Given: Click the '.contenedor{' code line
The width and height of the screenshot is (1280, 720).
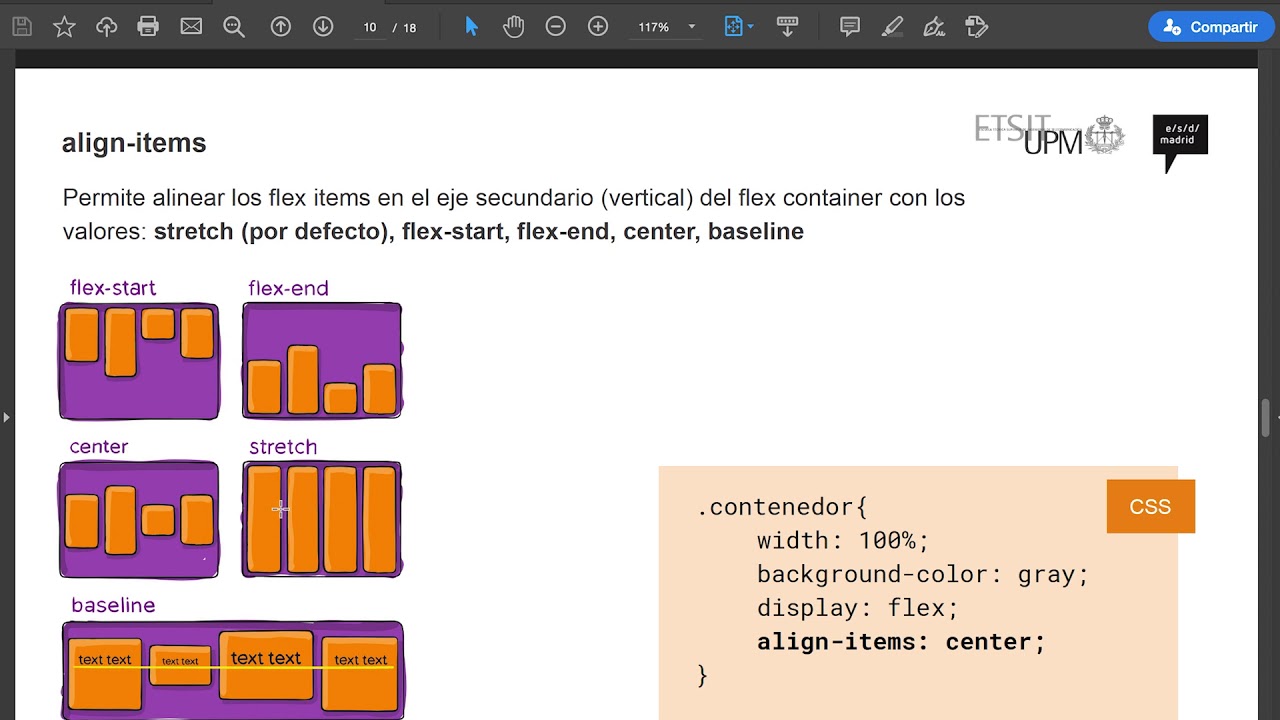Looking at the screenshot, I should [782, 506].
